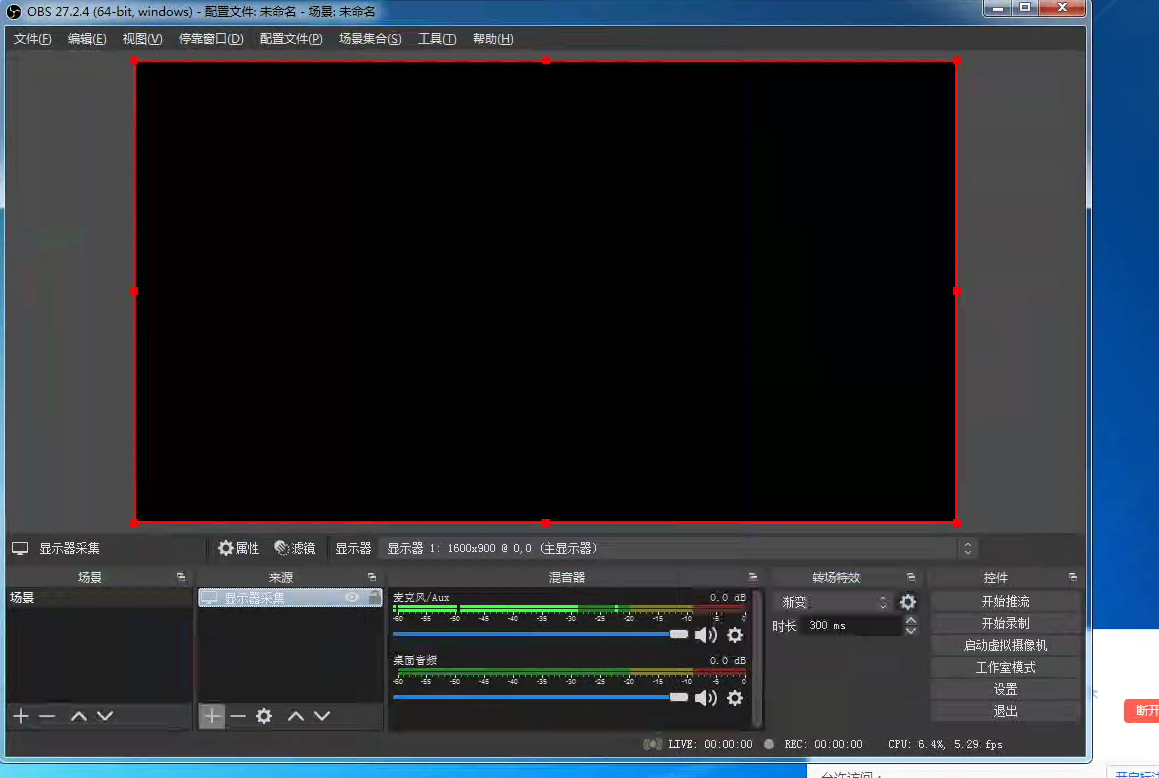Open the 显示器 display selection dropdown

point(678,548)
